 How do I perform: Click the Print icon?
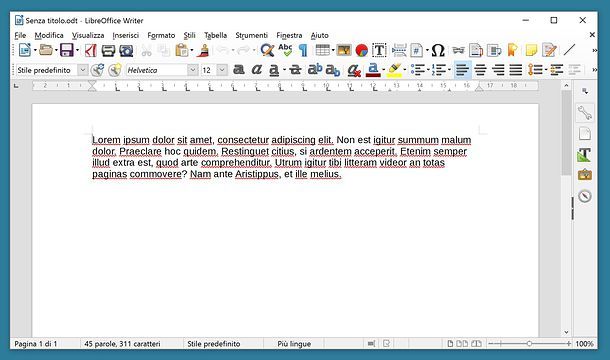click(x=108, y=50)
